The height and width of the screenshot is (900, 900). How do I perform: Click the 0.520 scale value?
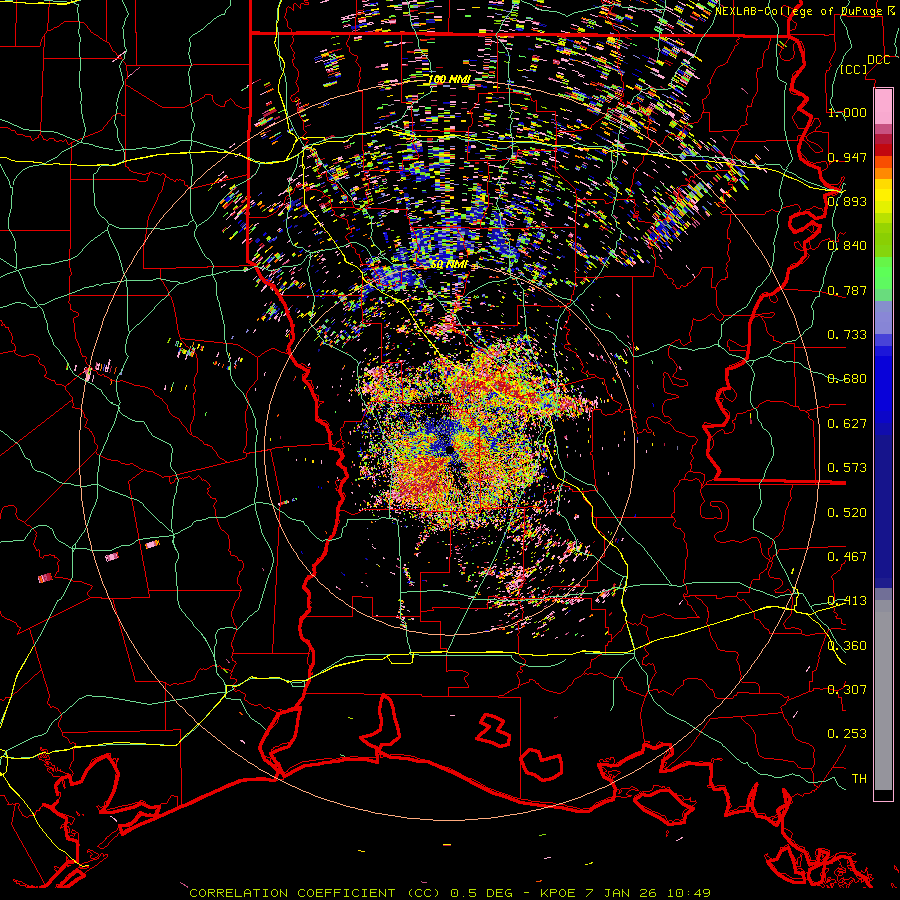tap(847, 513)
